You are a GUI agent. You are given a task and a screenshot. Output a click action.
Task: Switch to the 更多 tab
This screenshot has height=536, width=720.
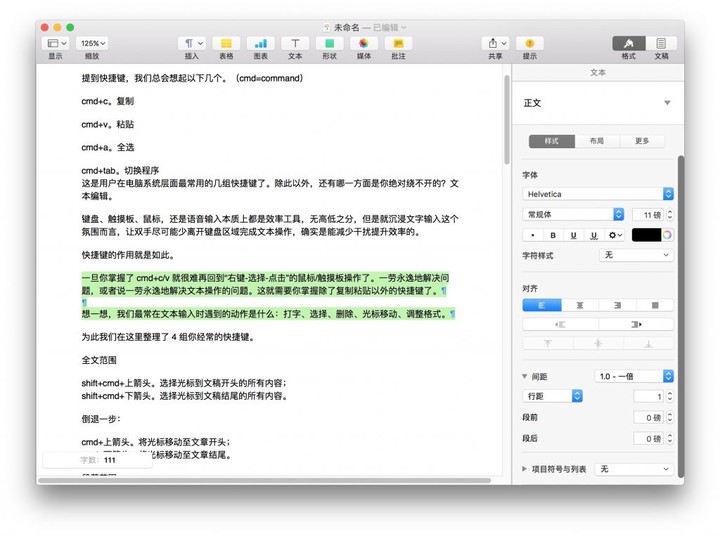pyautogui.click(x=642, y=141)
